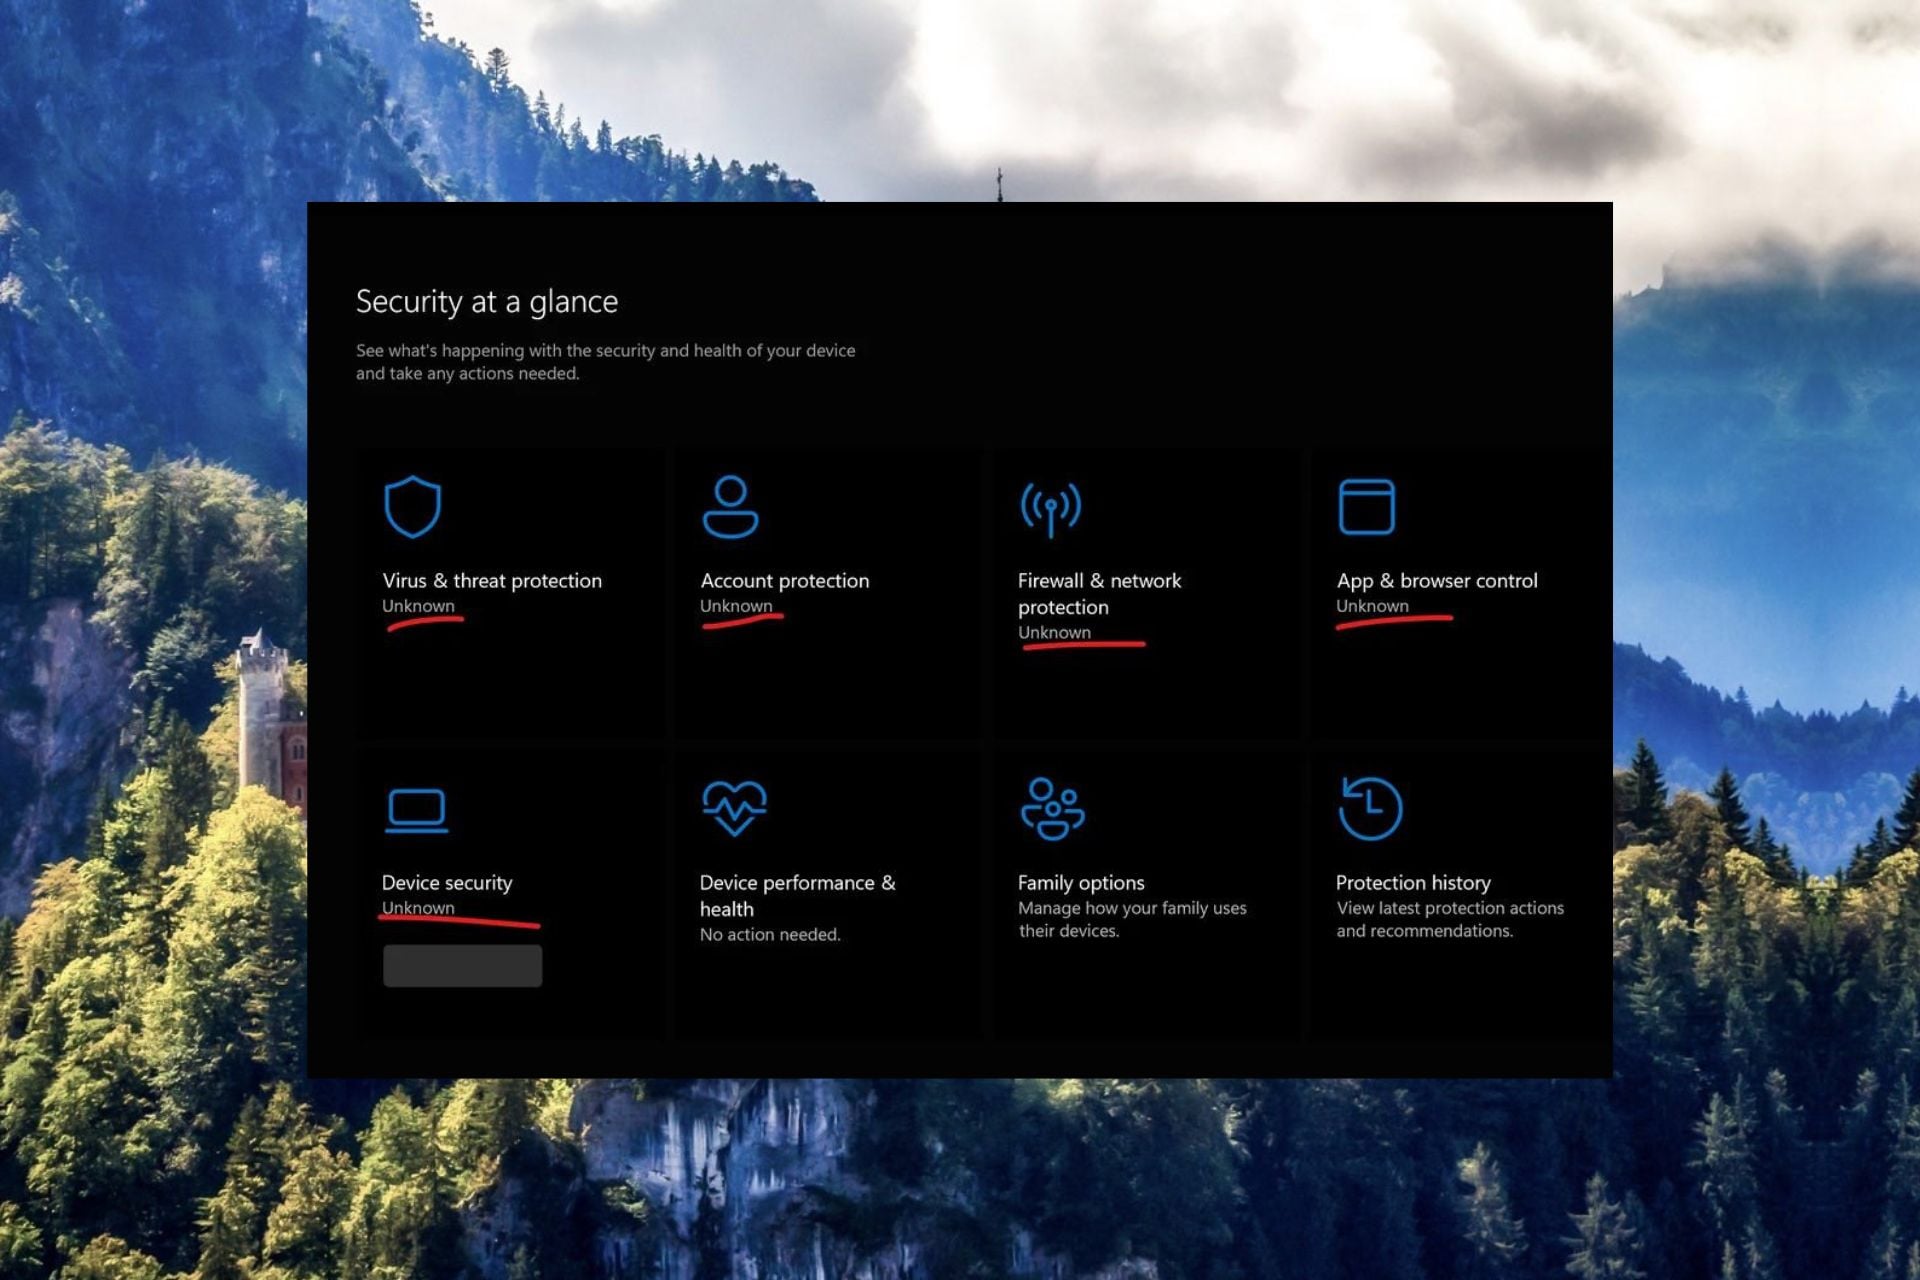This screenshot has width=1920, height=1280.
Task: Open the Virus & threat protection title
Action: coord(492,581)
